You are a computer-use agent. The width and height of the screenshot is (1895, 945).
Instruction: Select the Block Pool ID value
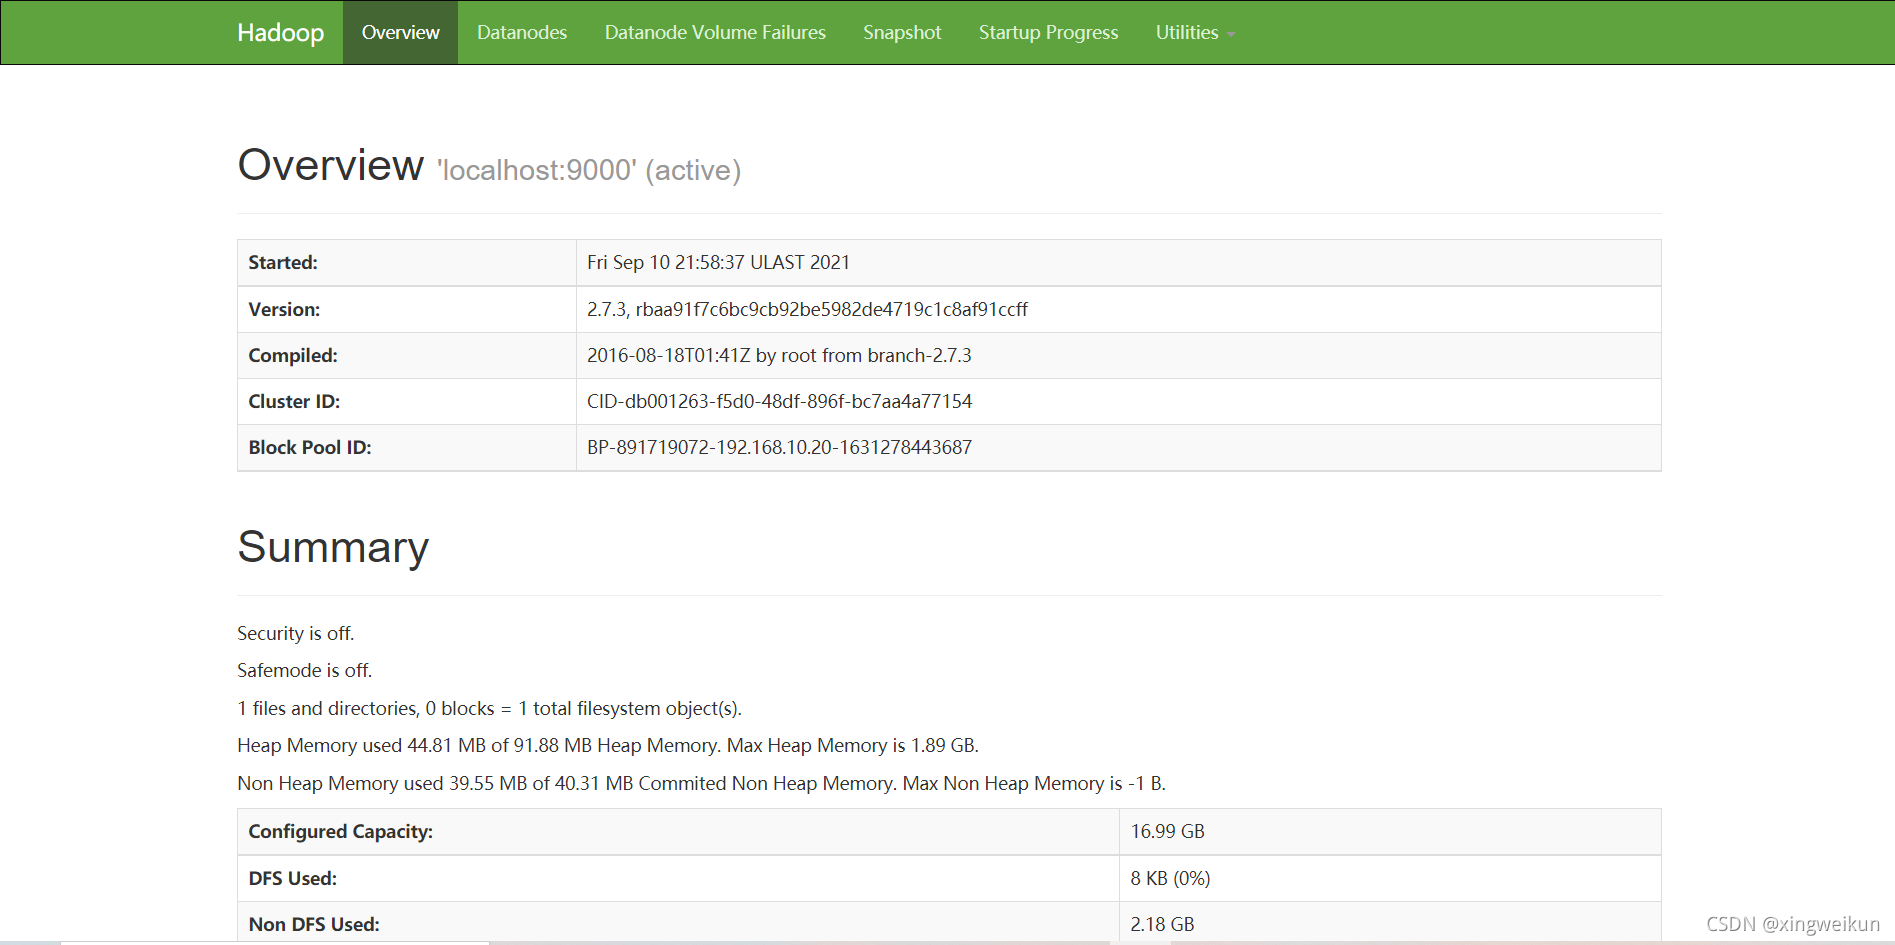point(779,447)
